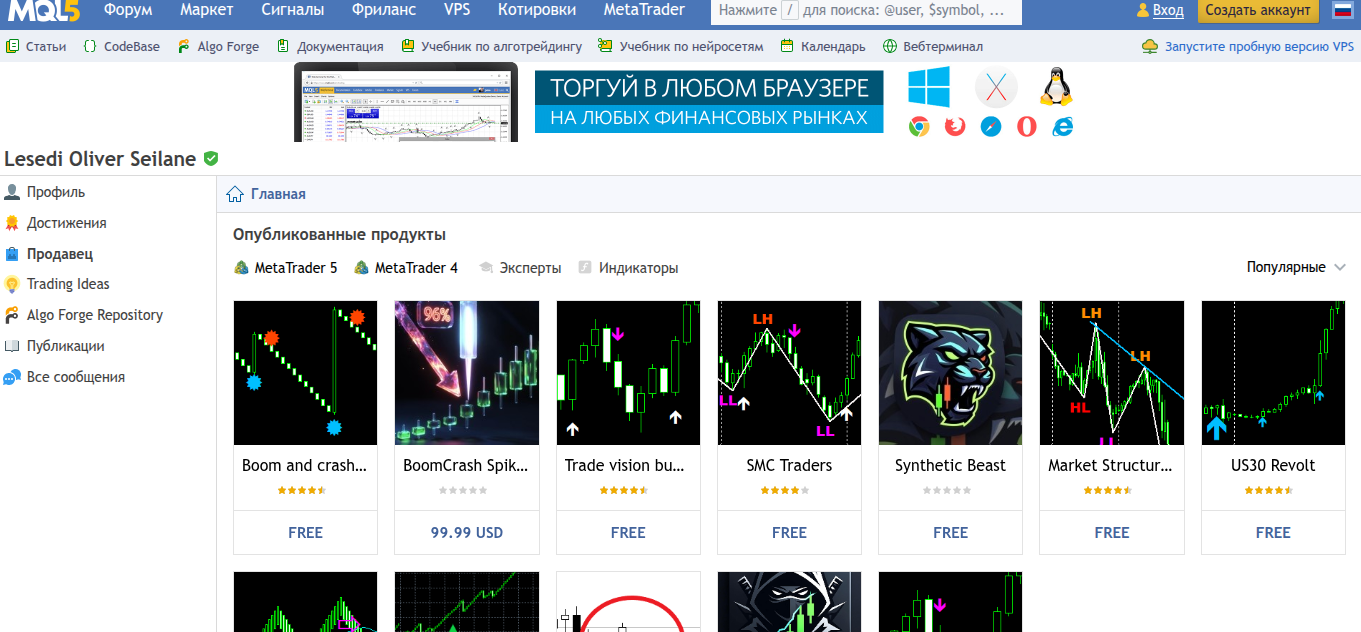Click the VPS trial cloud icon
Screen dimensions: 1361x632
click(1150, 46)
